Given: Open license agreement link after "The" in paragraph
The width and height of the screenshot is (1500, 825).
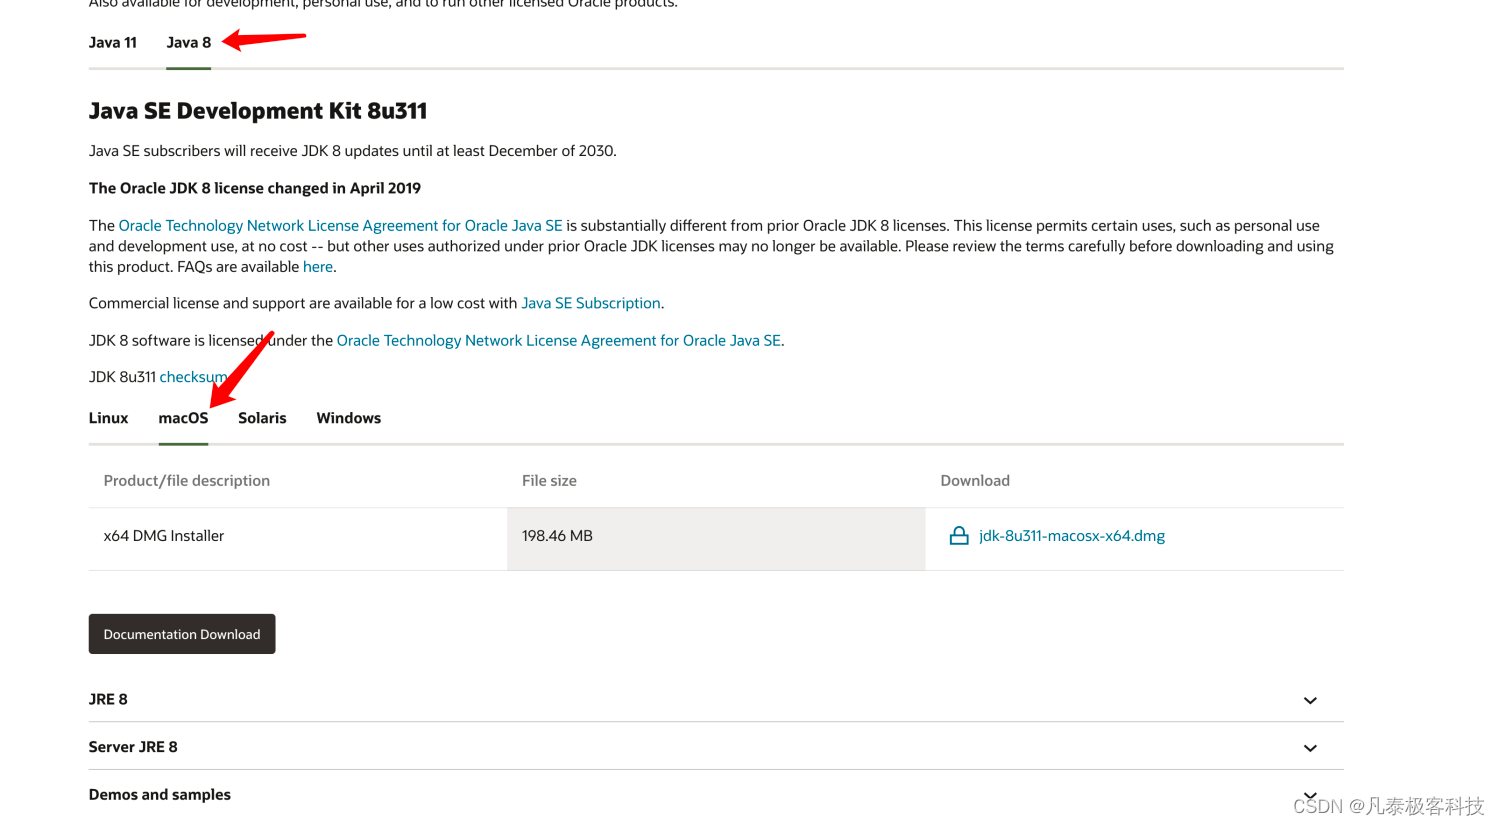Looking at the screenshot, I should 340,226.
